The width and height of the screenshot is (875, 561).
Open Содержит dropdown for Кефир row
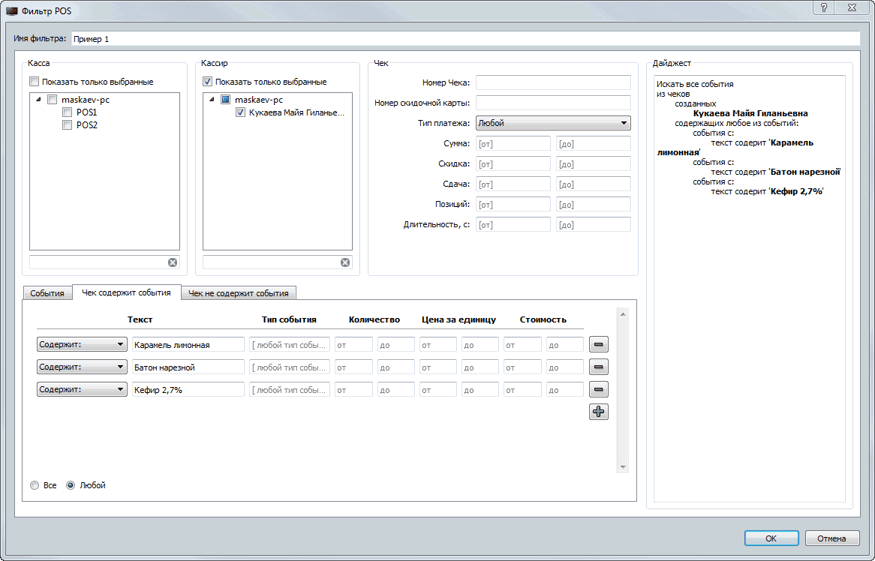point(82,390)
